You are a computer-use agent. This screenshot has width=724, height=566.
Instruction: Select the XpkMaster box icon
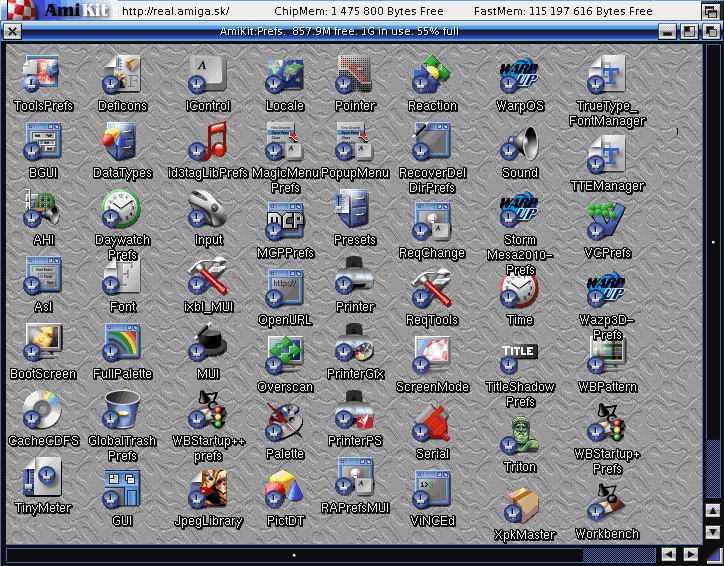[522, 506]
